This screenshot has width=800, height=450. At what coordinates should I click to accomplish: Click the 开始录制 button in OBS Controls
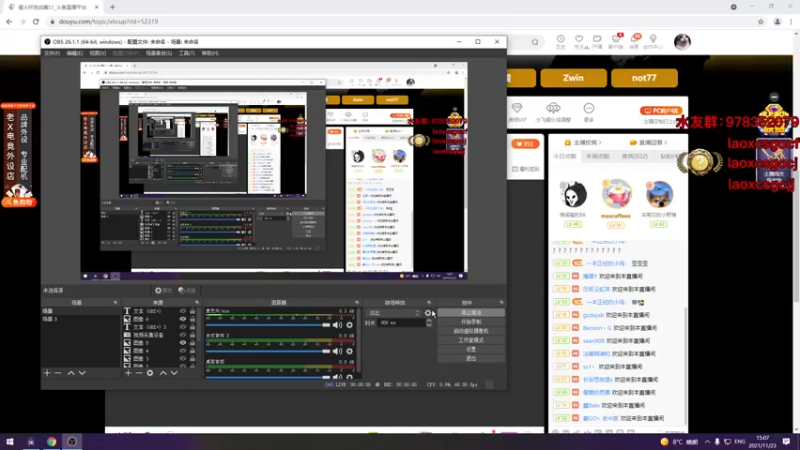(471, 322)
